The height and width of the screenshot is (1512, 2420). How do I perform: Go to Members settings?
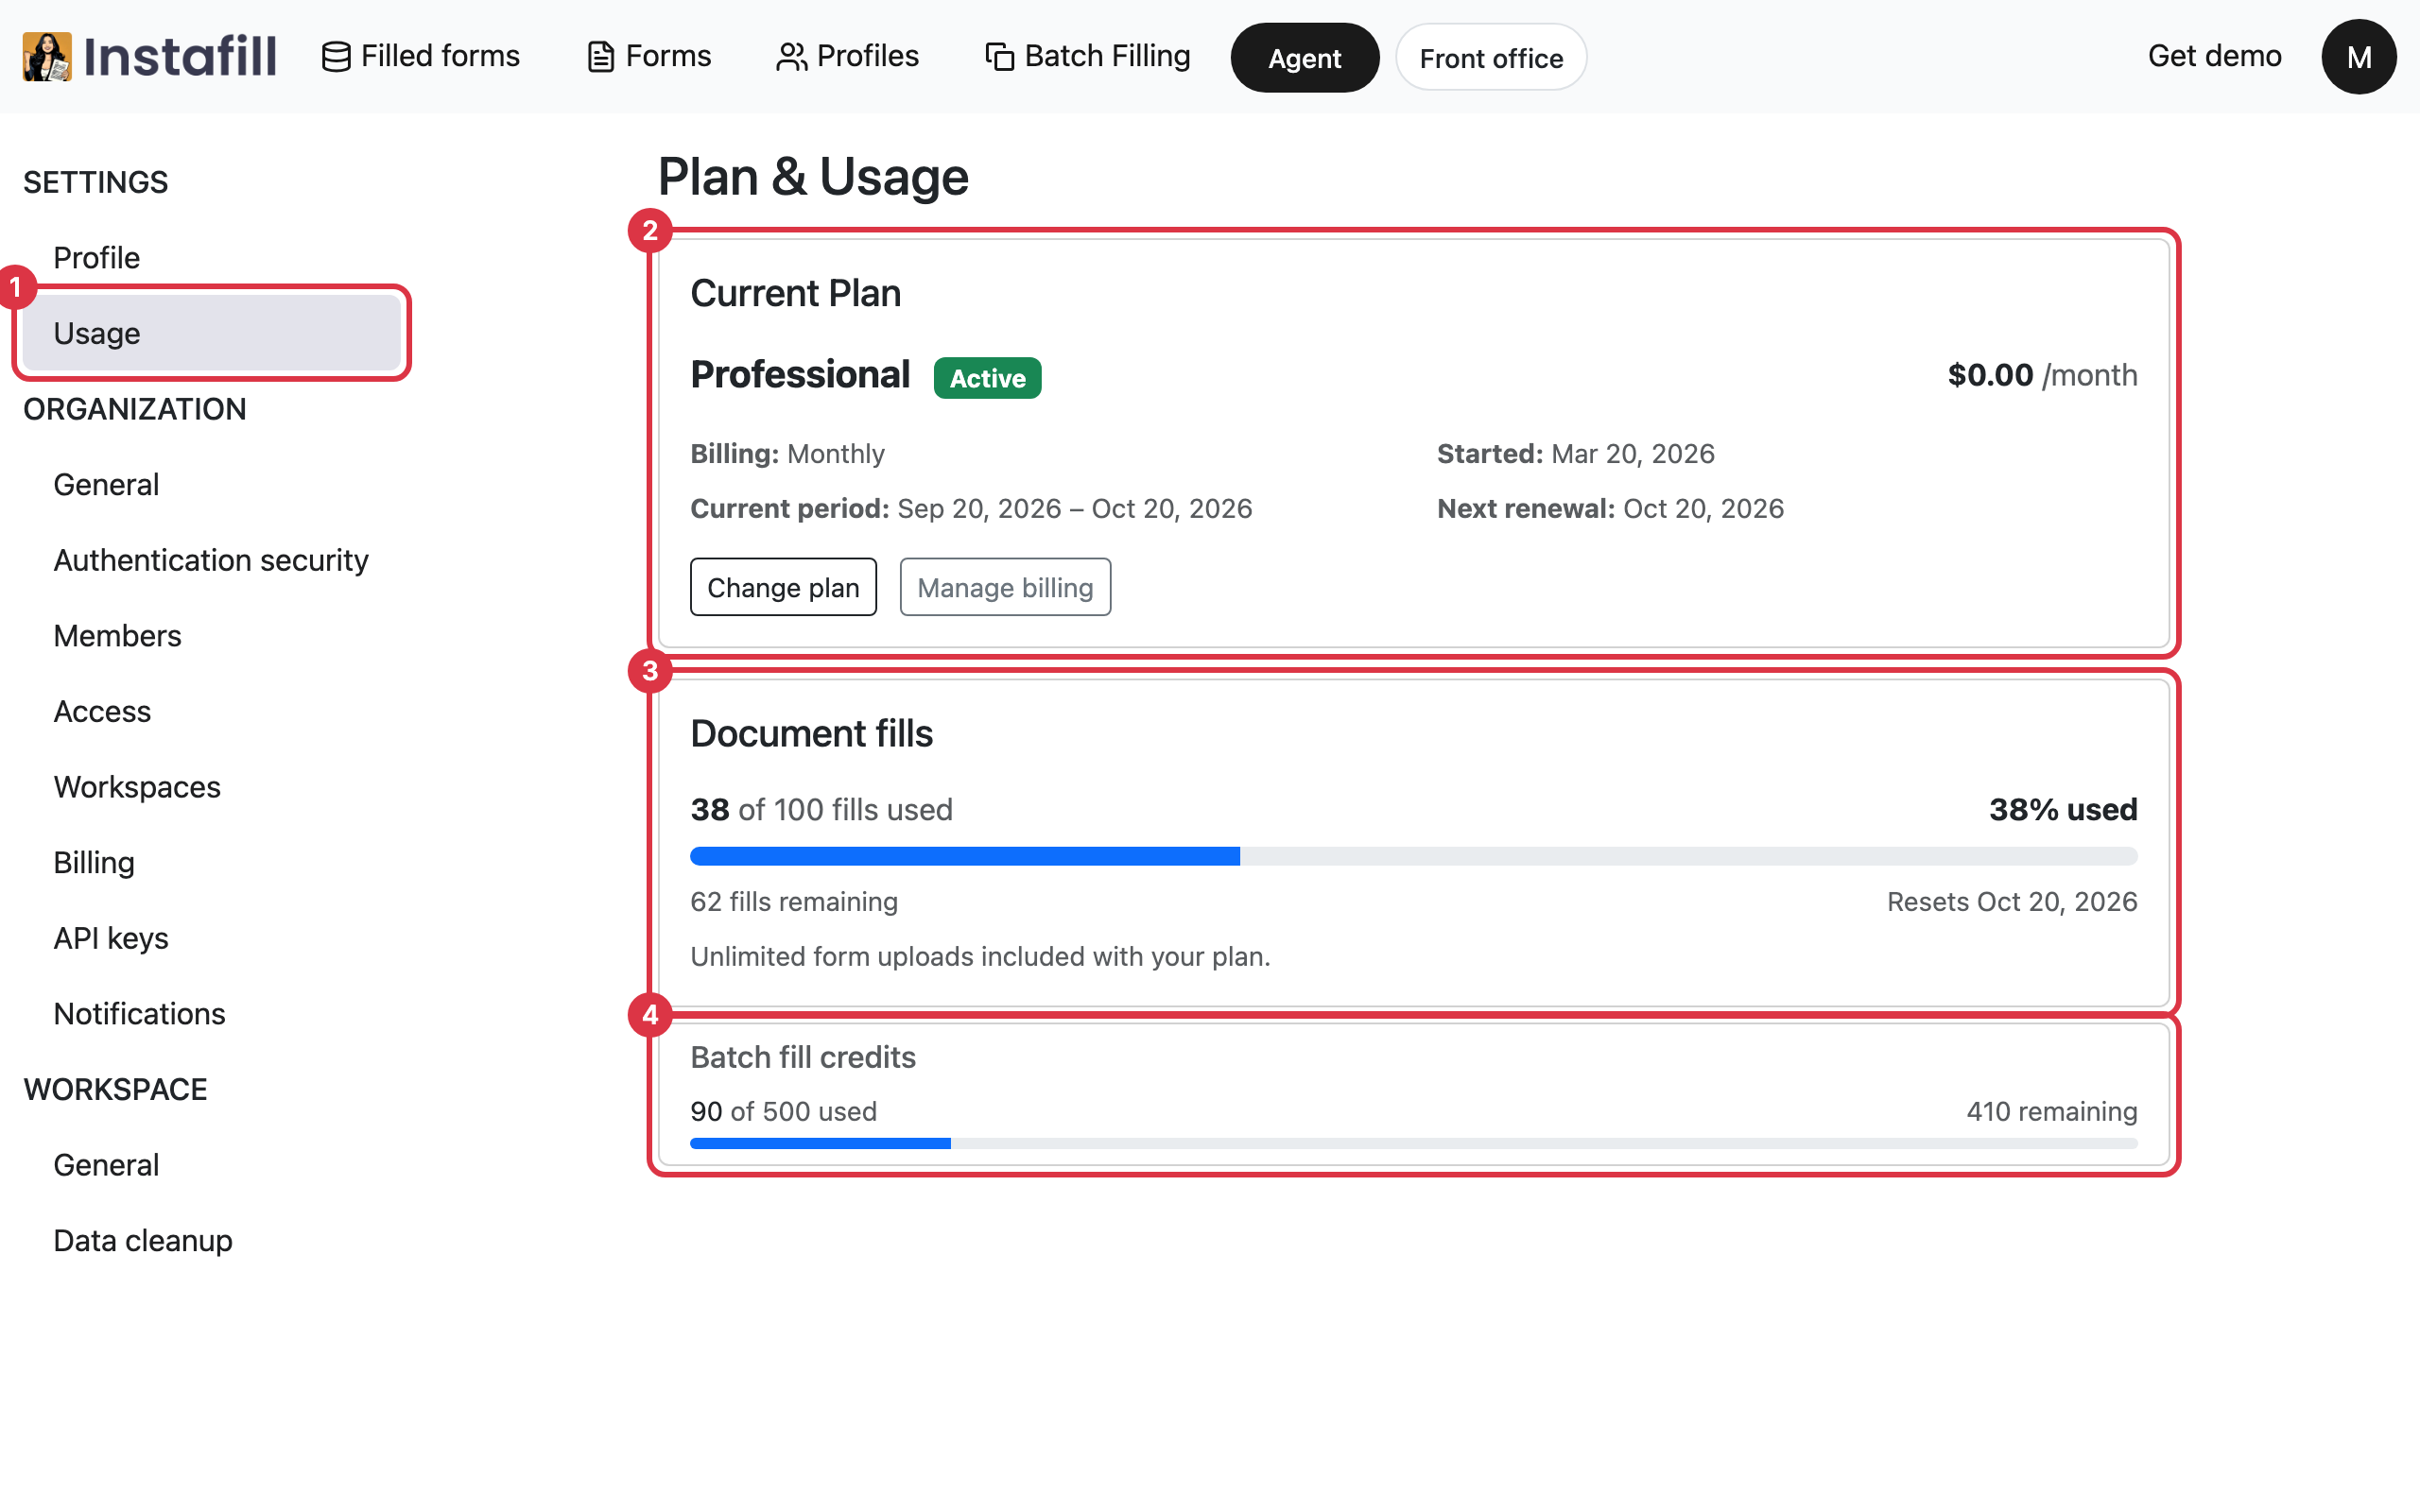click(x=212, y=636)
